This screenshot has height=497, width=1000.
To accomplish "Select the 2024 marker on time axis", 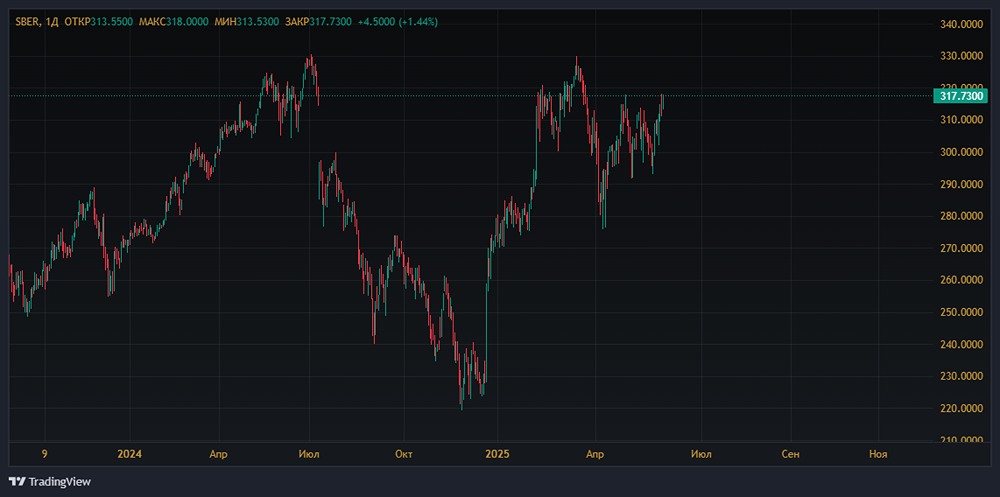I will point(129,453).
